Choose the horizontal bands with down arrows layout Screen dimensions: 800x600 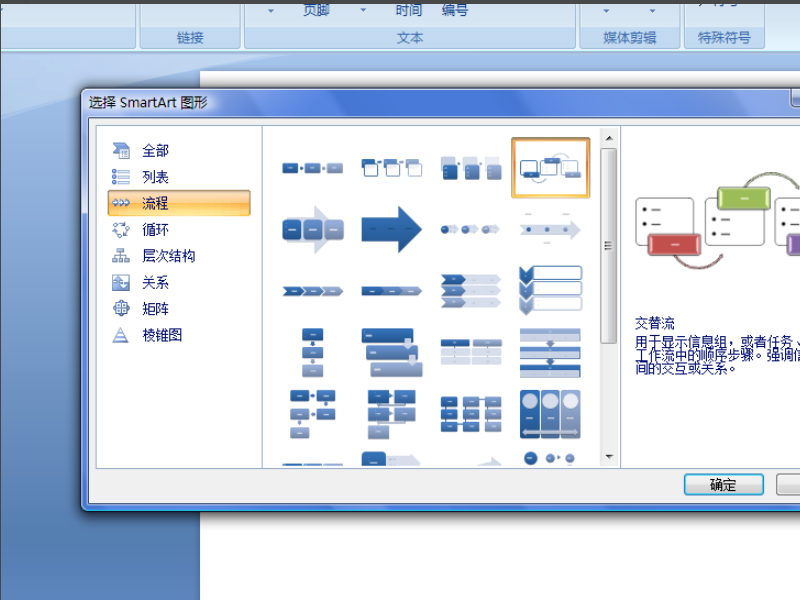pyautogui.click(x=550, y=353)
